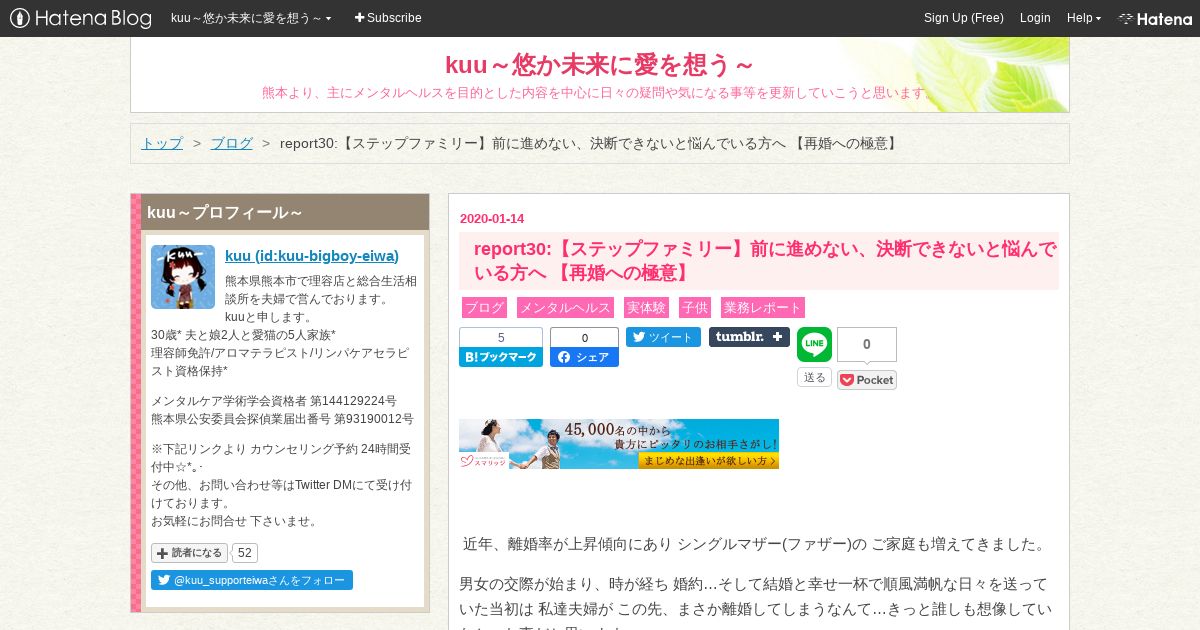Viewport: 1200px width, 630px height.
Task: Select the ブログ category tag
Action: point(484,308)
